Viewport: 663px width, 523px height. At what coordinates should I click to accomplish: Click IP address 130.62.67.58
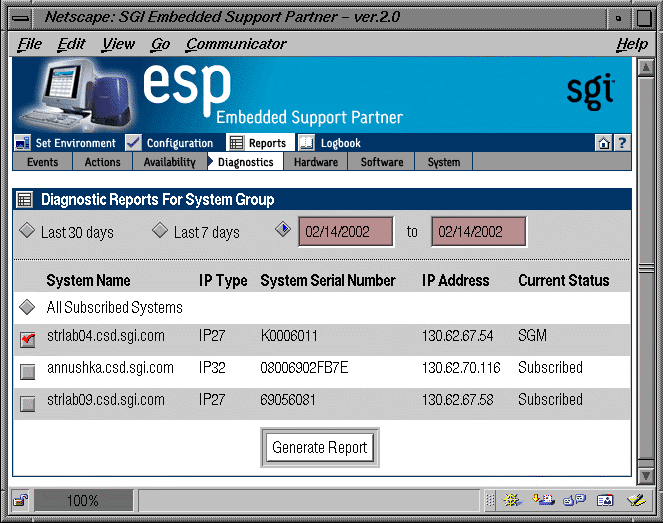458,400
